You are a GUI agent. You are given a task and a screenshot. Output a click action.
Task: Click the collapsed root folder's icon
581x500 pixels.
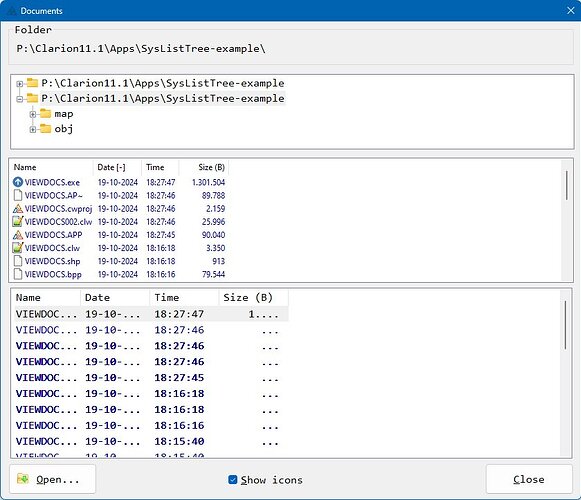pos(33,83)
